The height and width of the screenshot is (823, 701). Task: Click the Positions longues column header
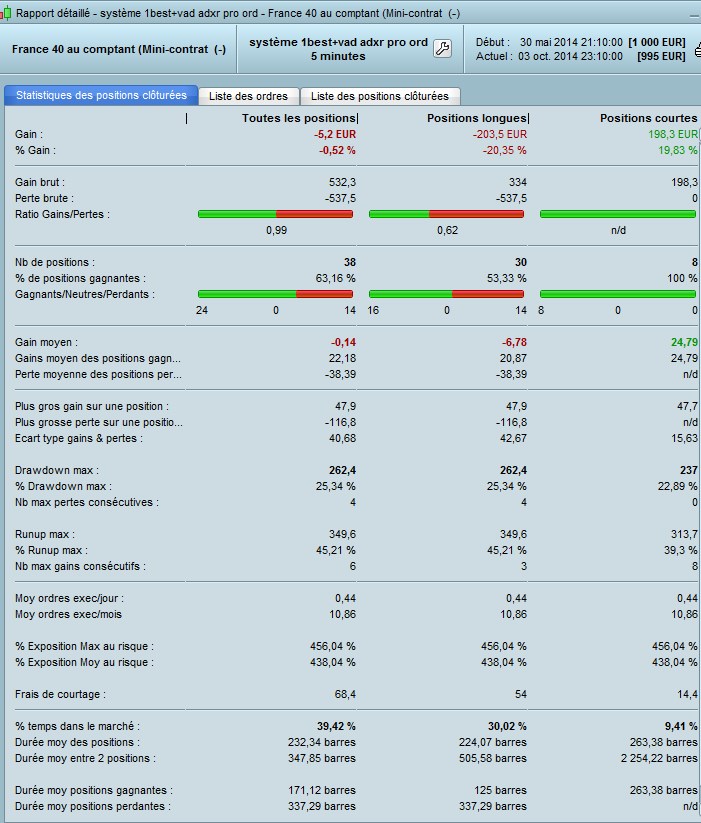pyautogui.click(x=476, y=118)
